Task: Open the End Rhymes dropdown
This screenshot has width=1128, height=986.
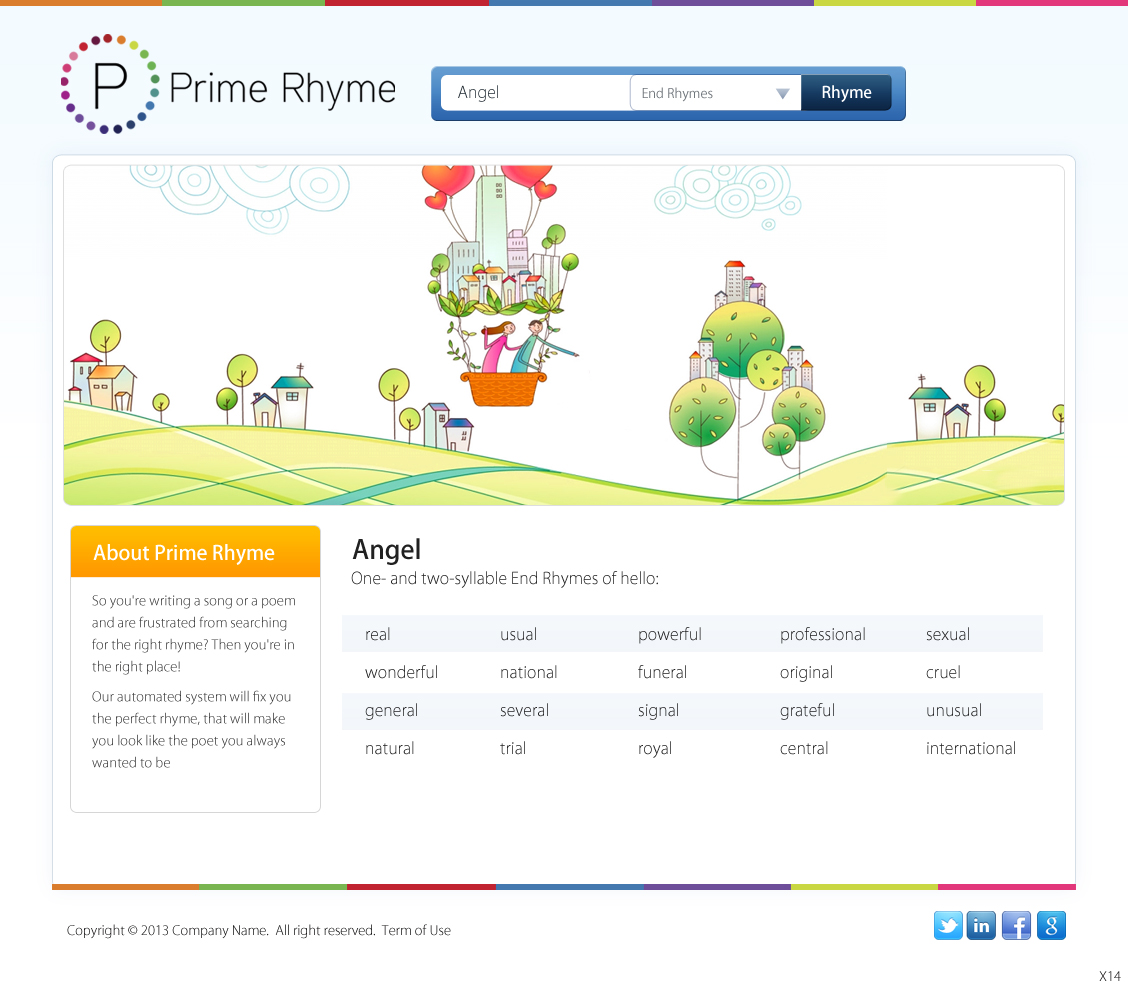Action: (705, 92)
